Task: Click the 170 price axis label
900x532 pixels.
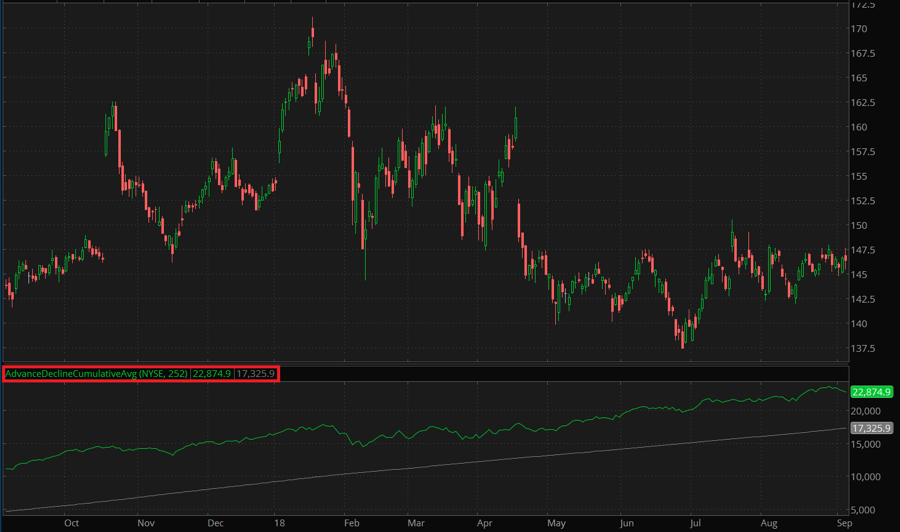Action: 859,29
